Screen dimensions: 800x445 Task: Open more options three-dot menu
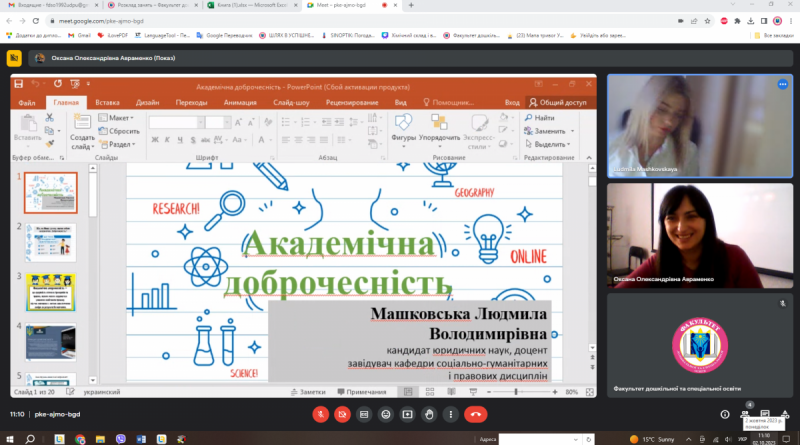pos(451,414)
